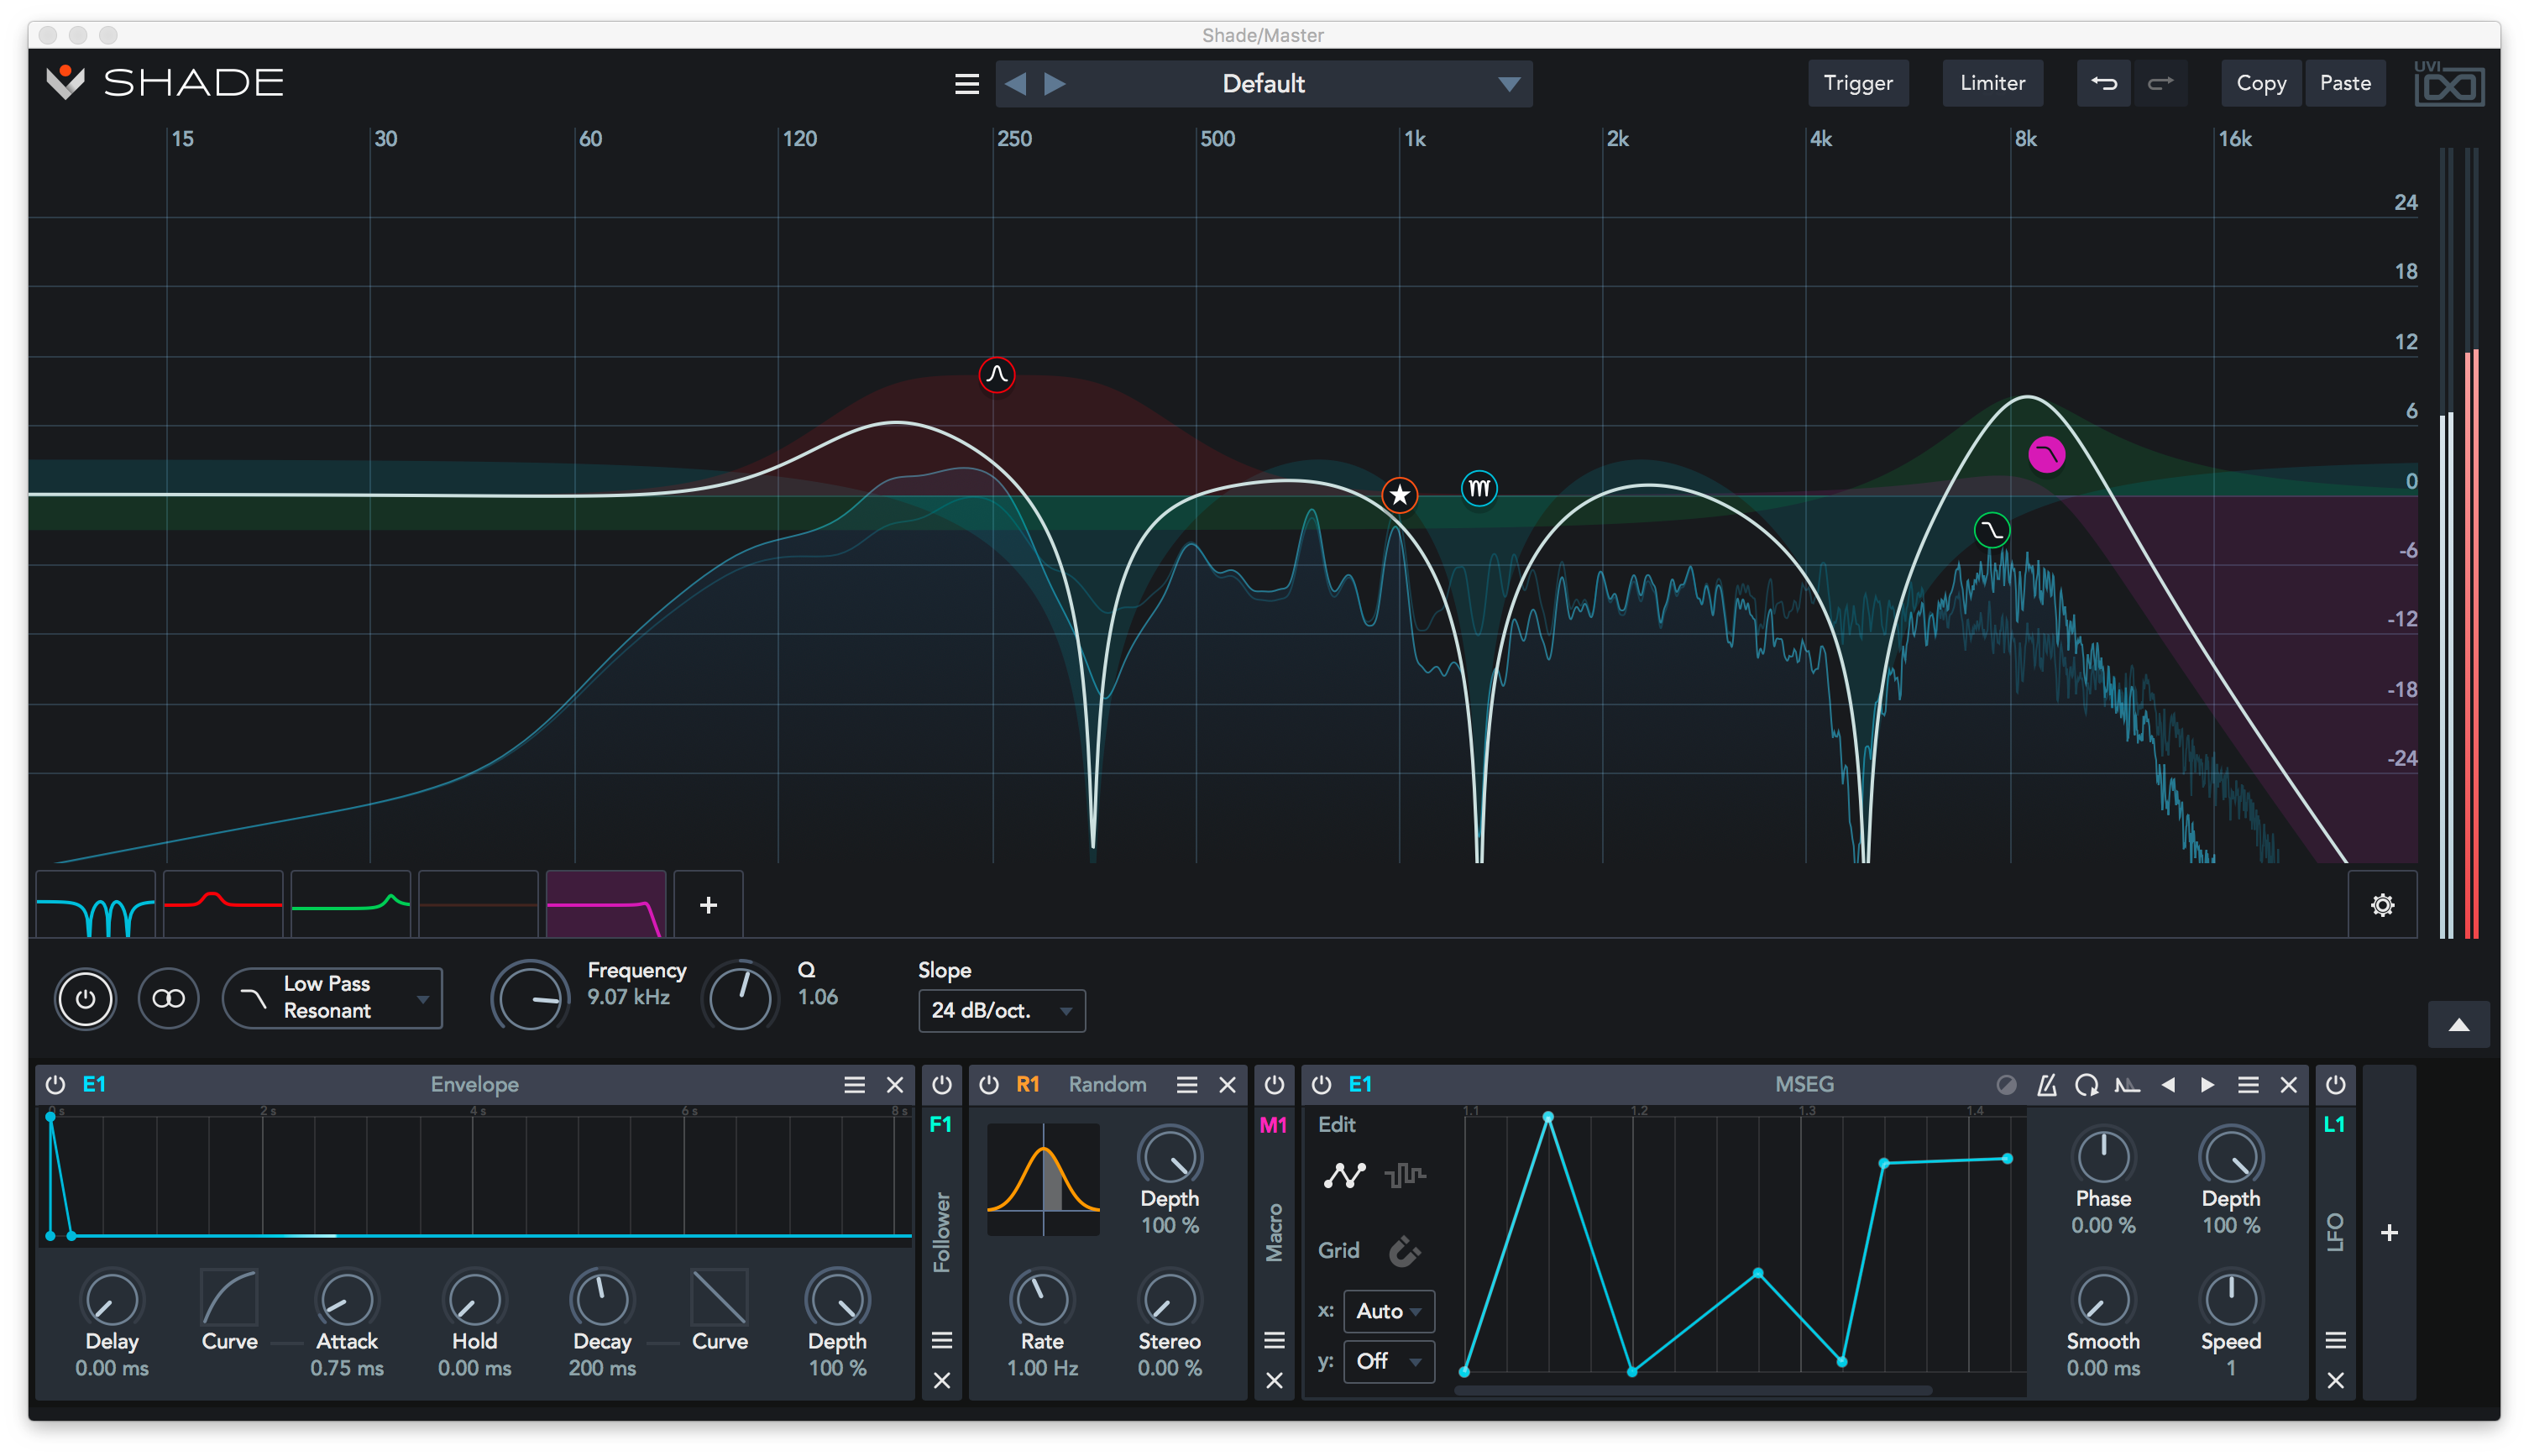
Task: Open the Envelope modulator menu
Action: tap(854, 1085)
